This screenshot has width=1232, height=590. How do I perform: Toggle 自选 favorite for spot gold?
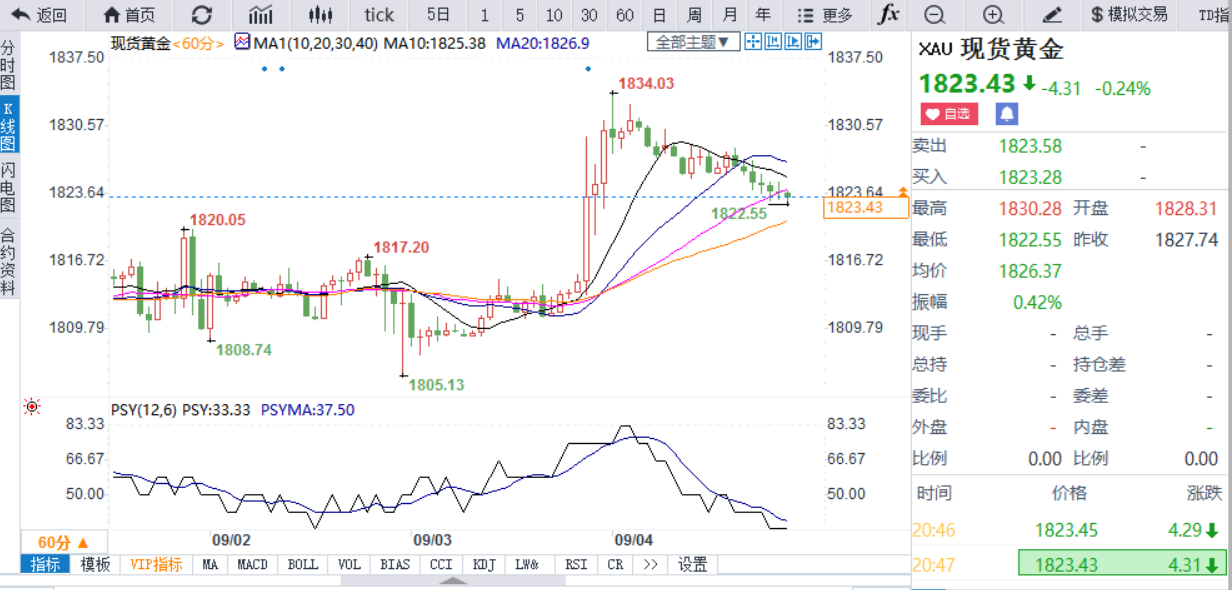pos(949,114)
